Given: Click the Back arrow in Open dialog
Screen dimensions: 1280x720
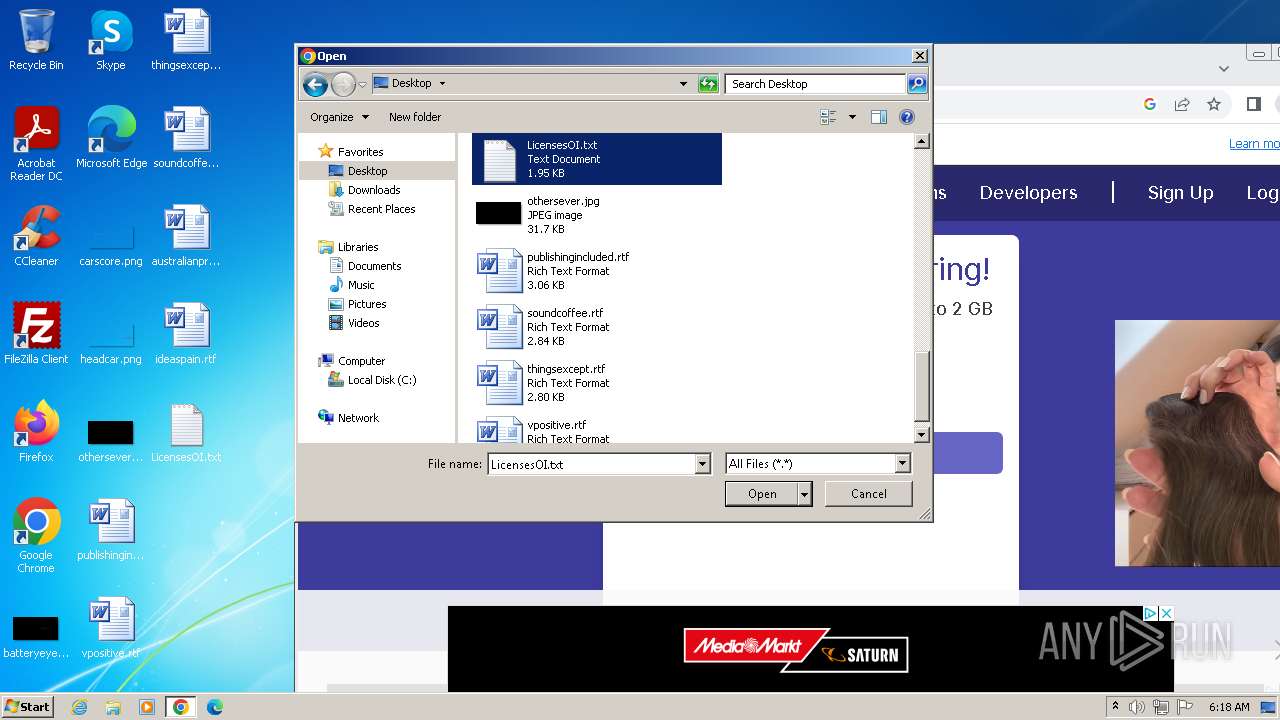Looking at the screenshot, I should pos(315,85).
